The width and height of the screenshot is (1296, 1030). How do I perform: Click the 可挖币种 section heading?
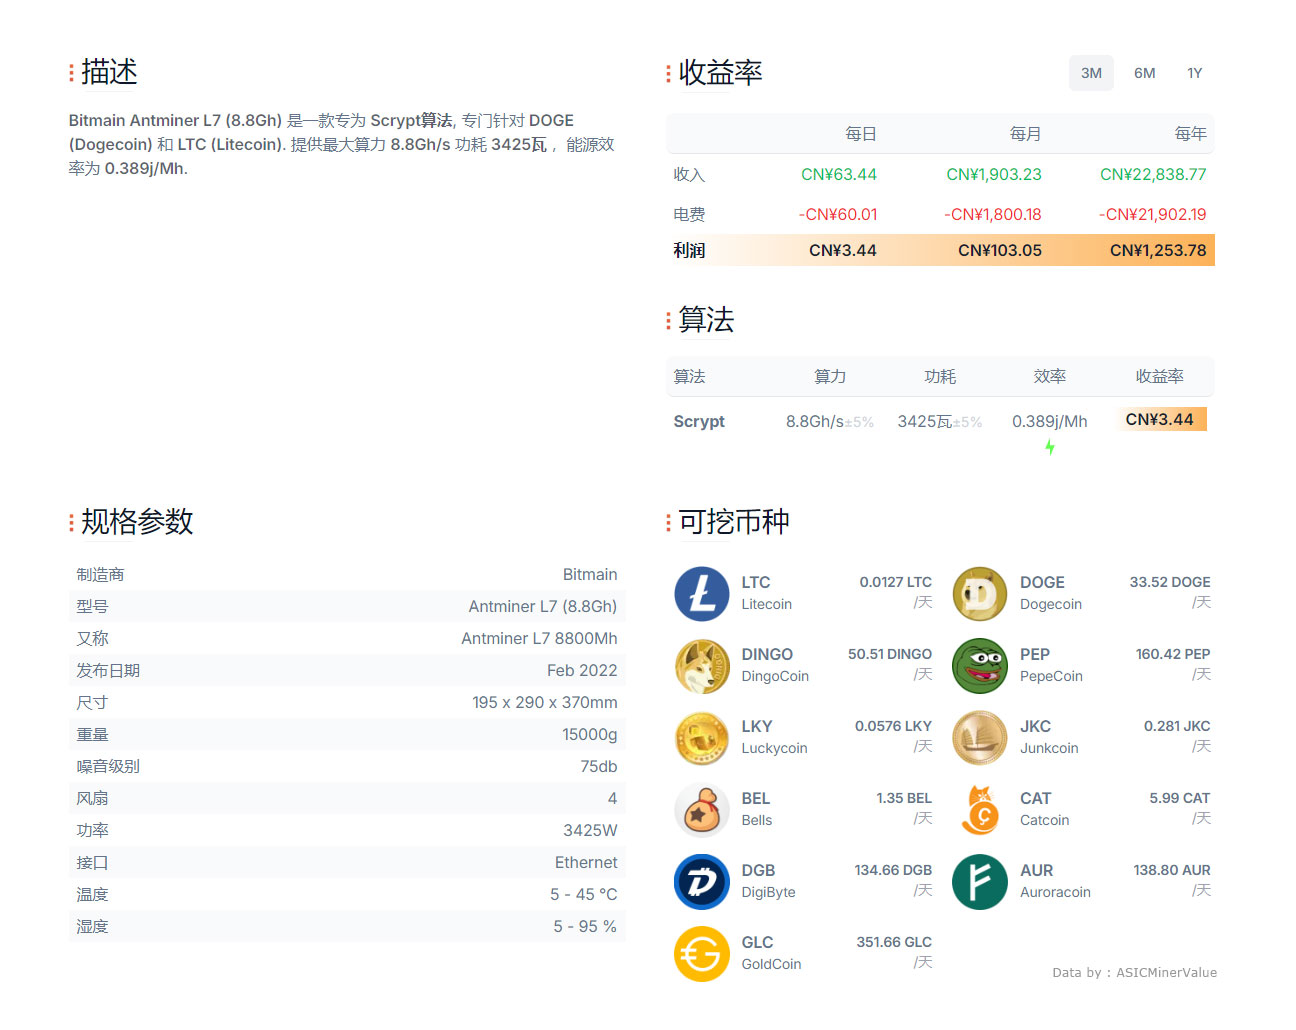734,522
